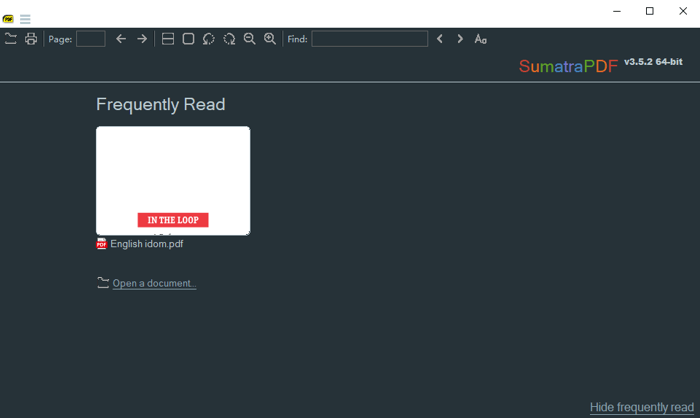Click the Open file toolbar icon
The width and height of the screenshot is (700, 418).
(11, 39)
